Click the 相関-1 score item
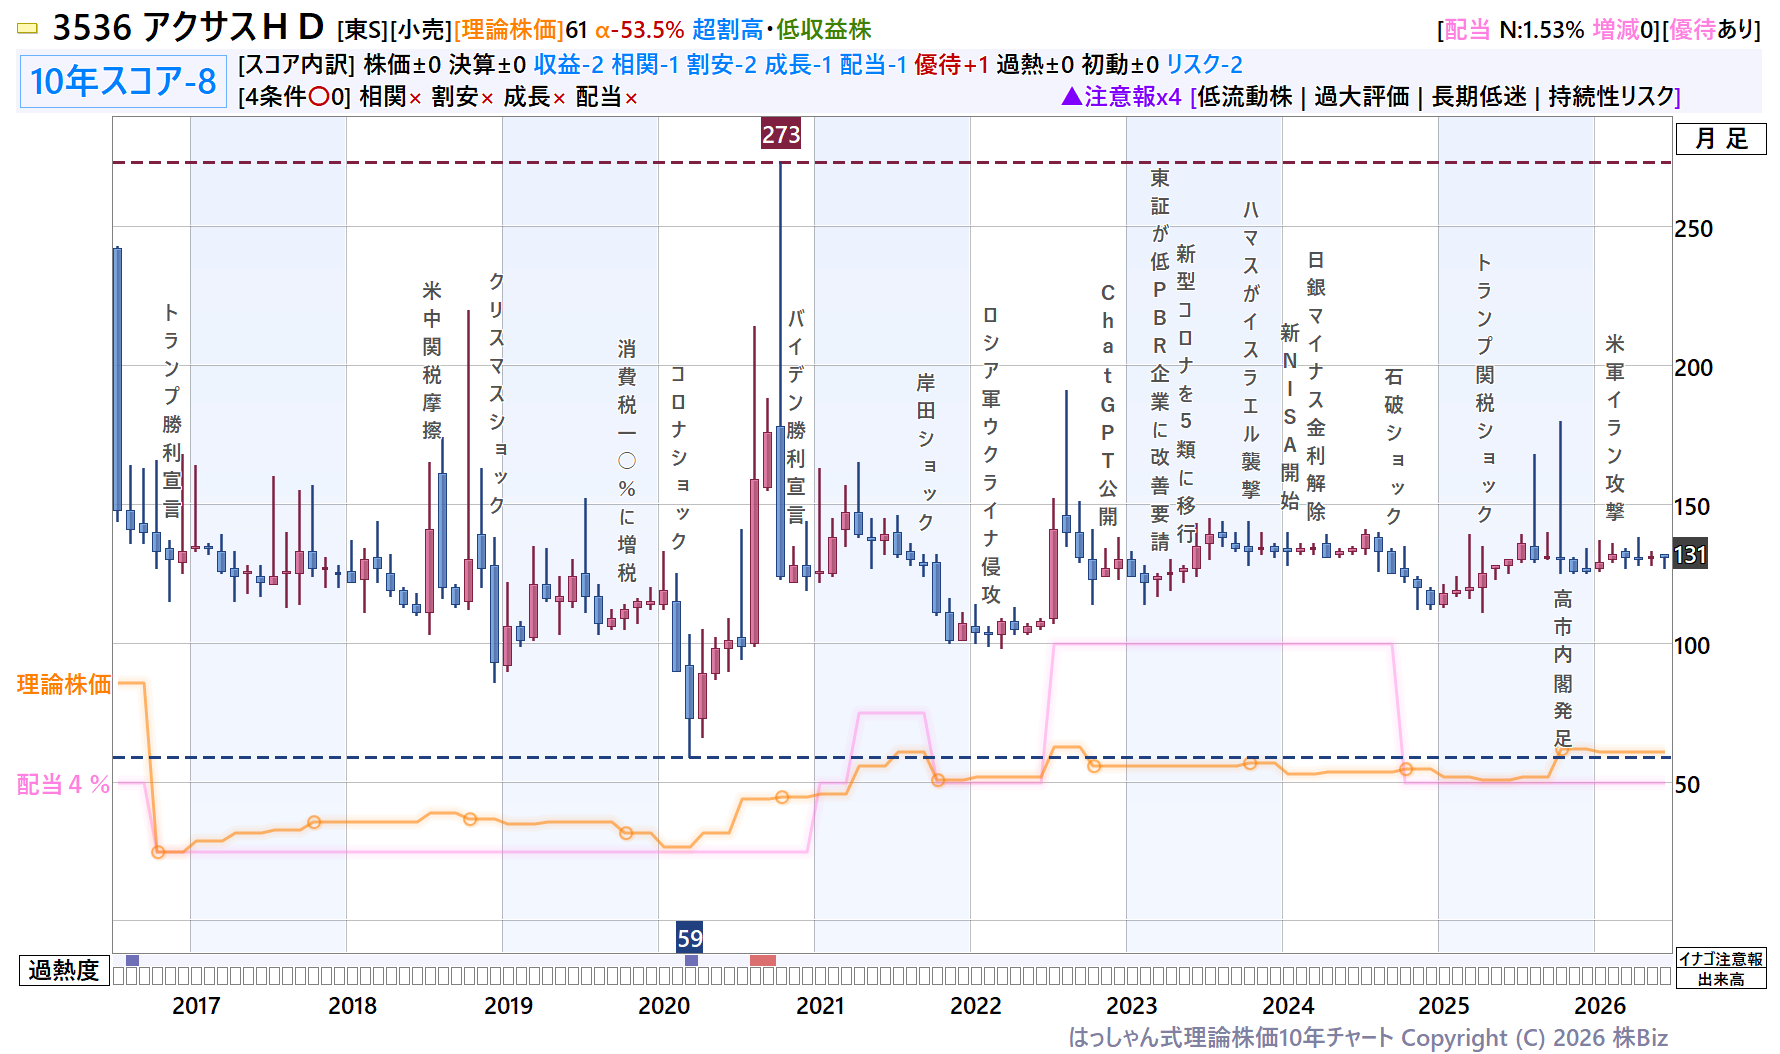Screen dimensions: 1780x1054 pos(645,65)
